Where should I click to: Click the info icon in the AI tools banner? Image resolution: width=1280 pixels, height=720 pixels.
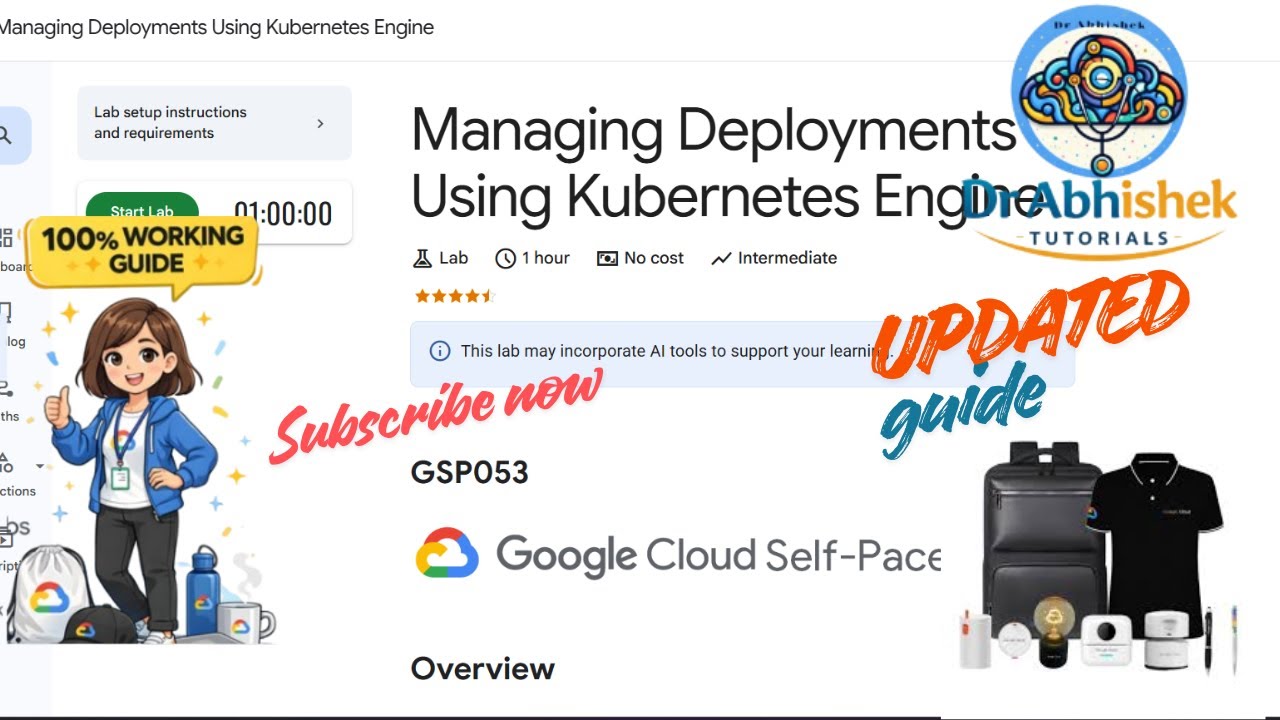pos(439,351)
